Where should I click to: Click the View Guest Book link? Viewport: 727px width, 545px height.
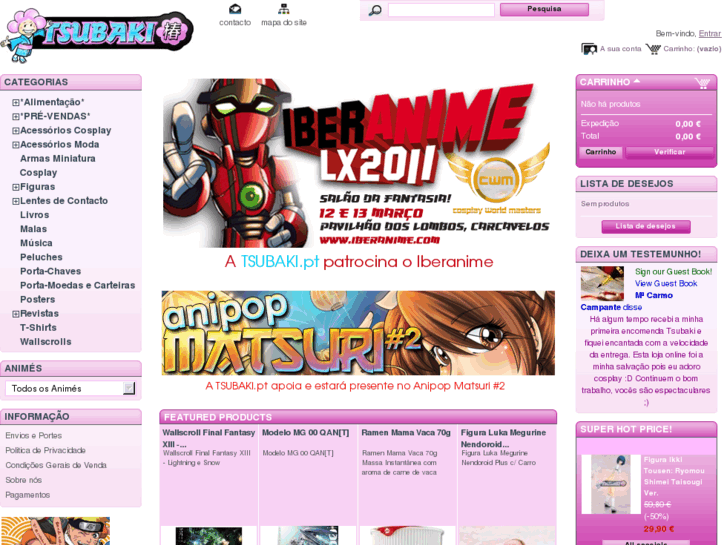click(x=666, y=283)
